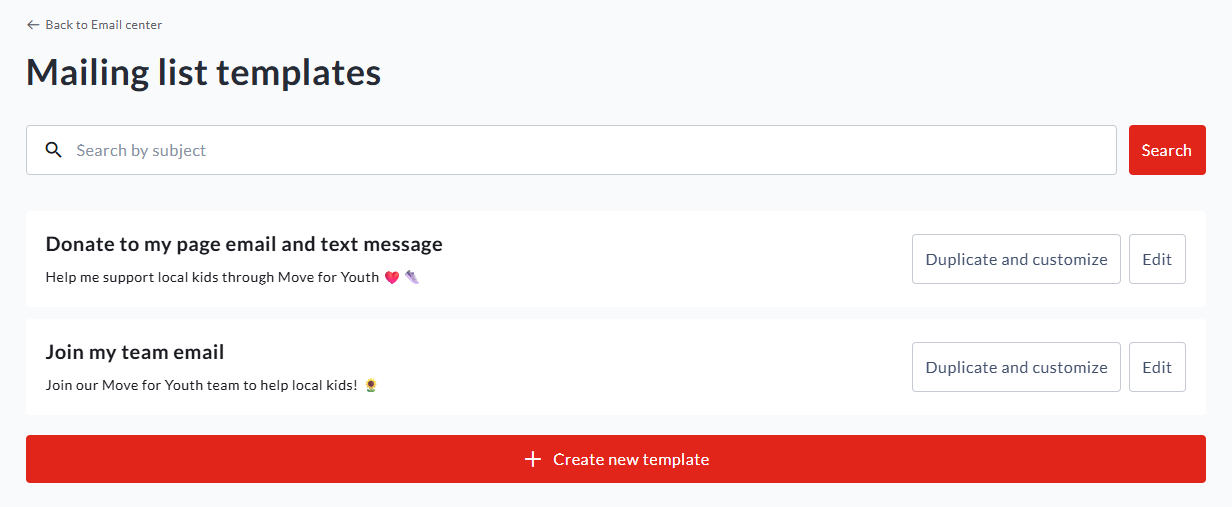
Task: Edit the Join my team email template
Action: click(x=1157, y=367)
